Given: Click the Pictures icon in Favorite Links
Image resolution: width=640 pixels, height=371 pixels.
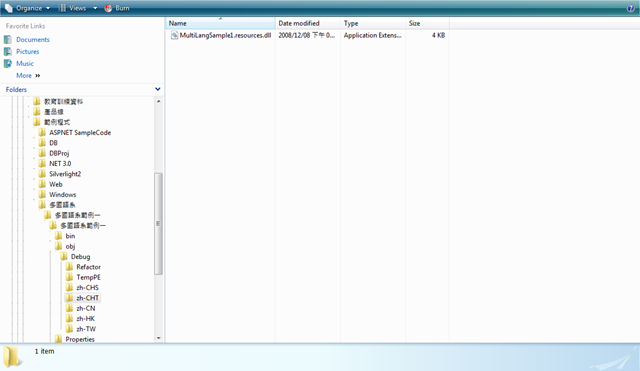Looking at the screenshot, I should click(8, 51).
